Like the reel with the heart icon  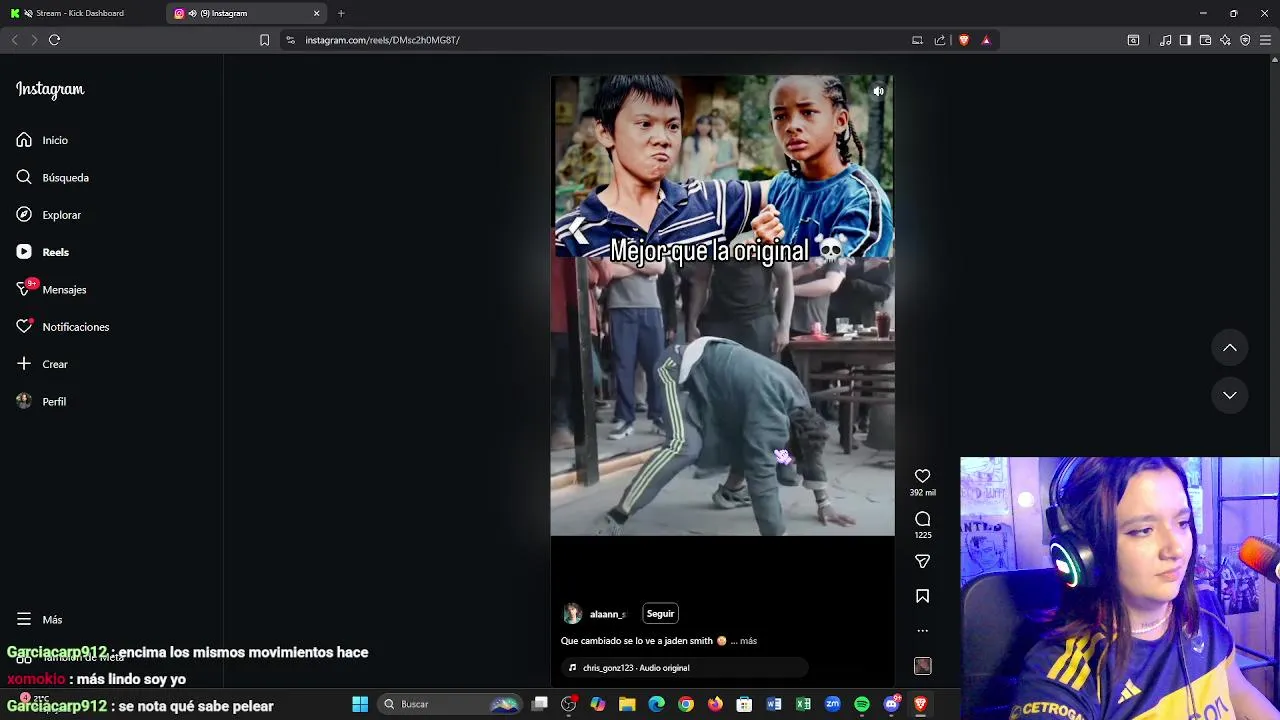click(x=922, y=476)
